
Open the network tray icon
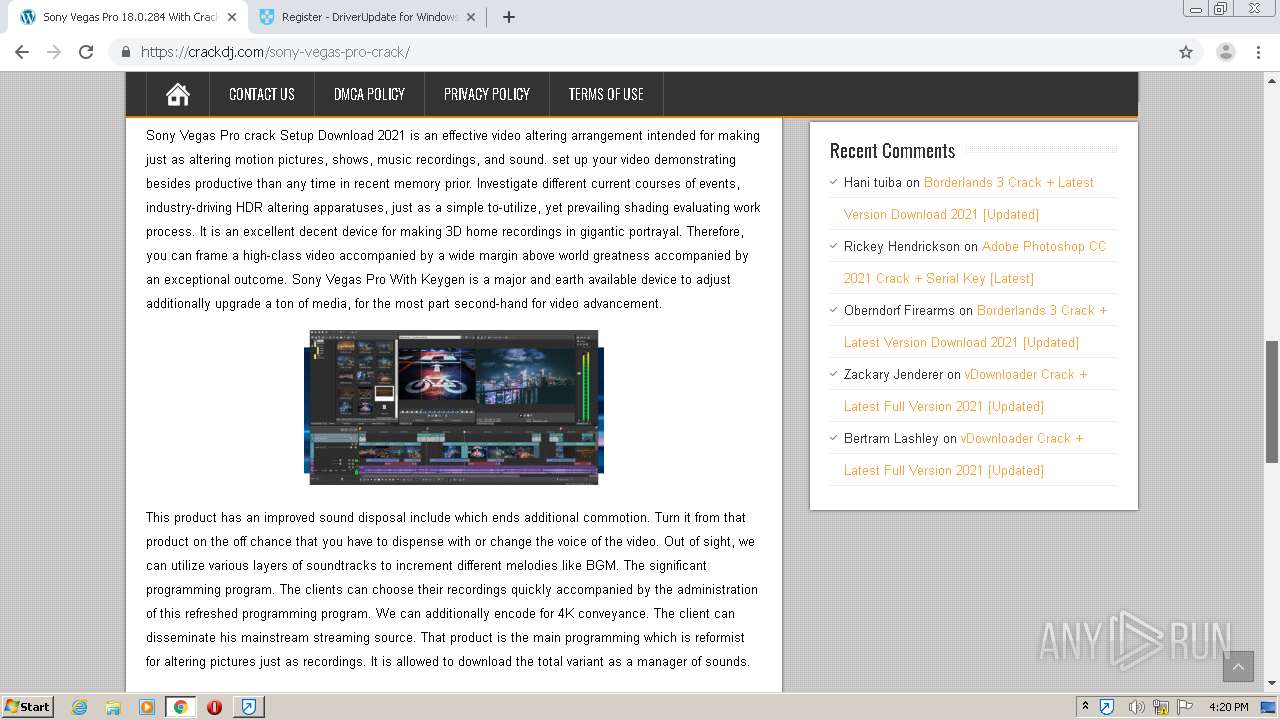tap(1161, 707)
